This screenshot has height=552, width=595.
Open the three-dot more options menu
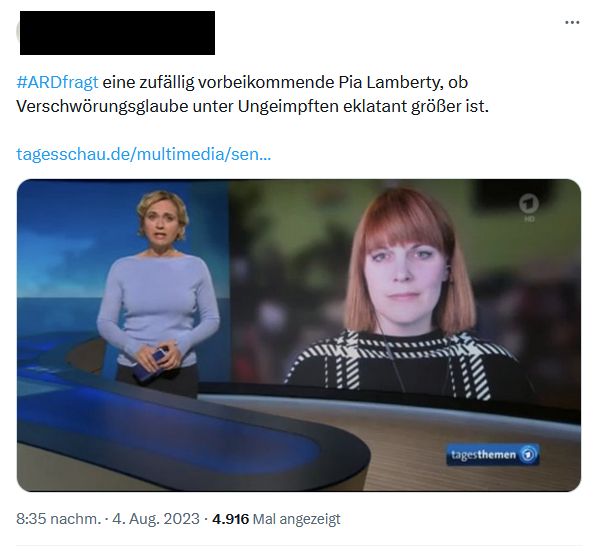point(572,22)
